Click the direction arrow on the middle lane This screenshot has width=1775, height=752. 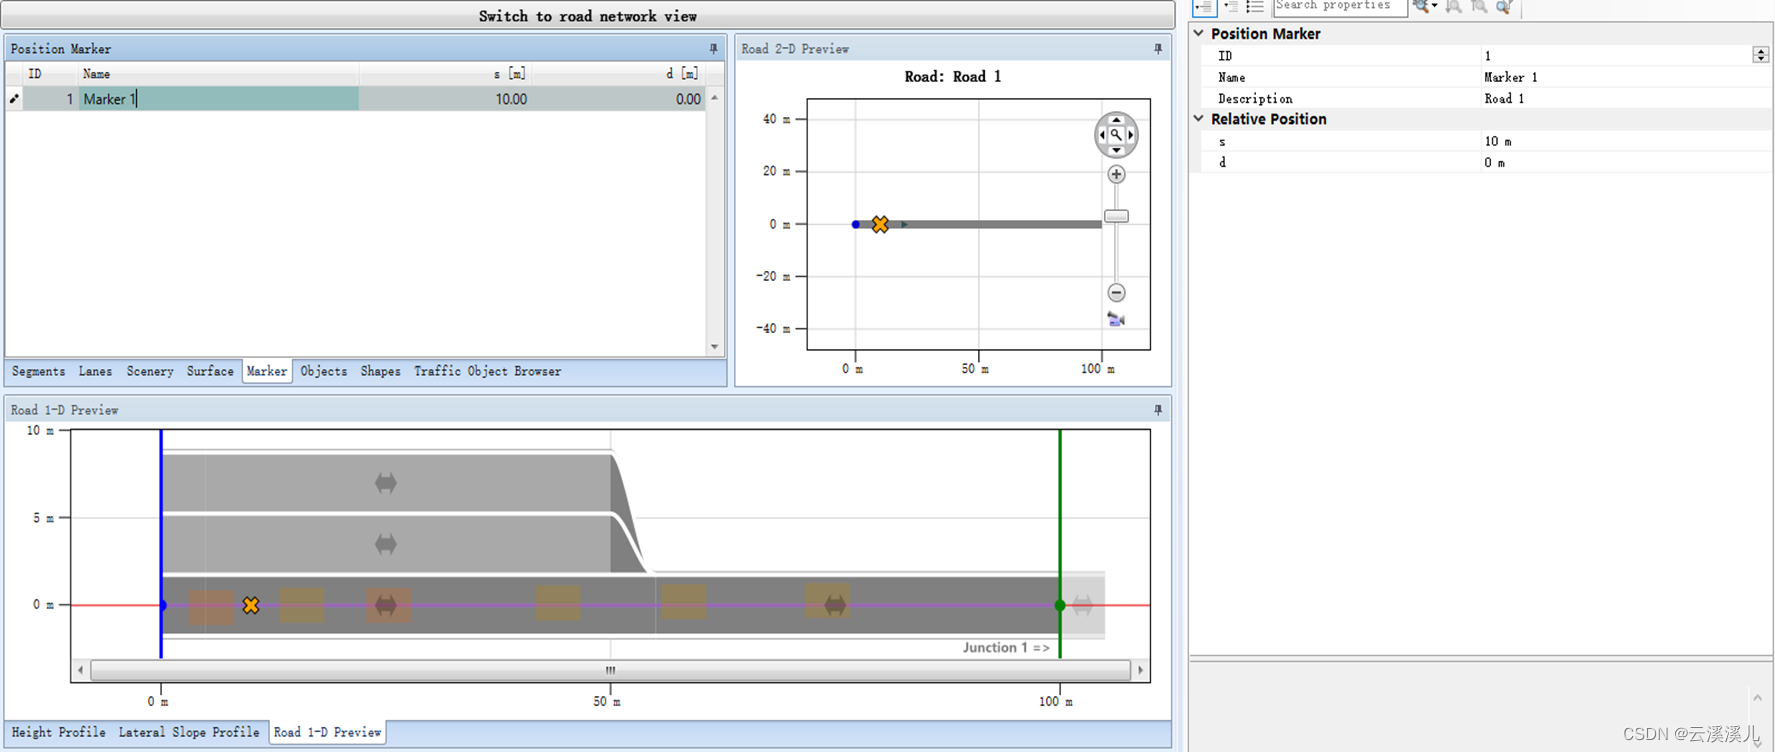[385, 544]
